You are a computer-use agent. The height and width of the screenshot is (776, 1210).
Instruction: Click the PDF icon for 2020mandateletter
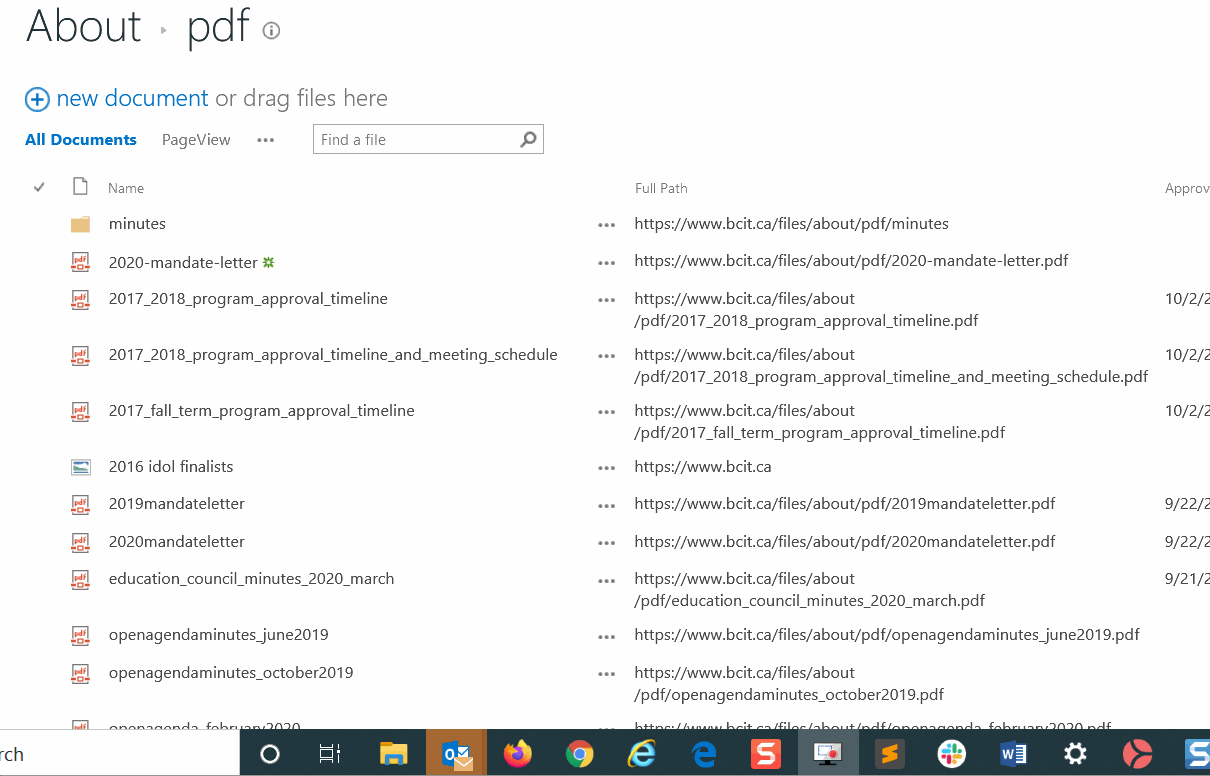pos(80,542)
